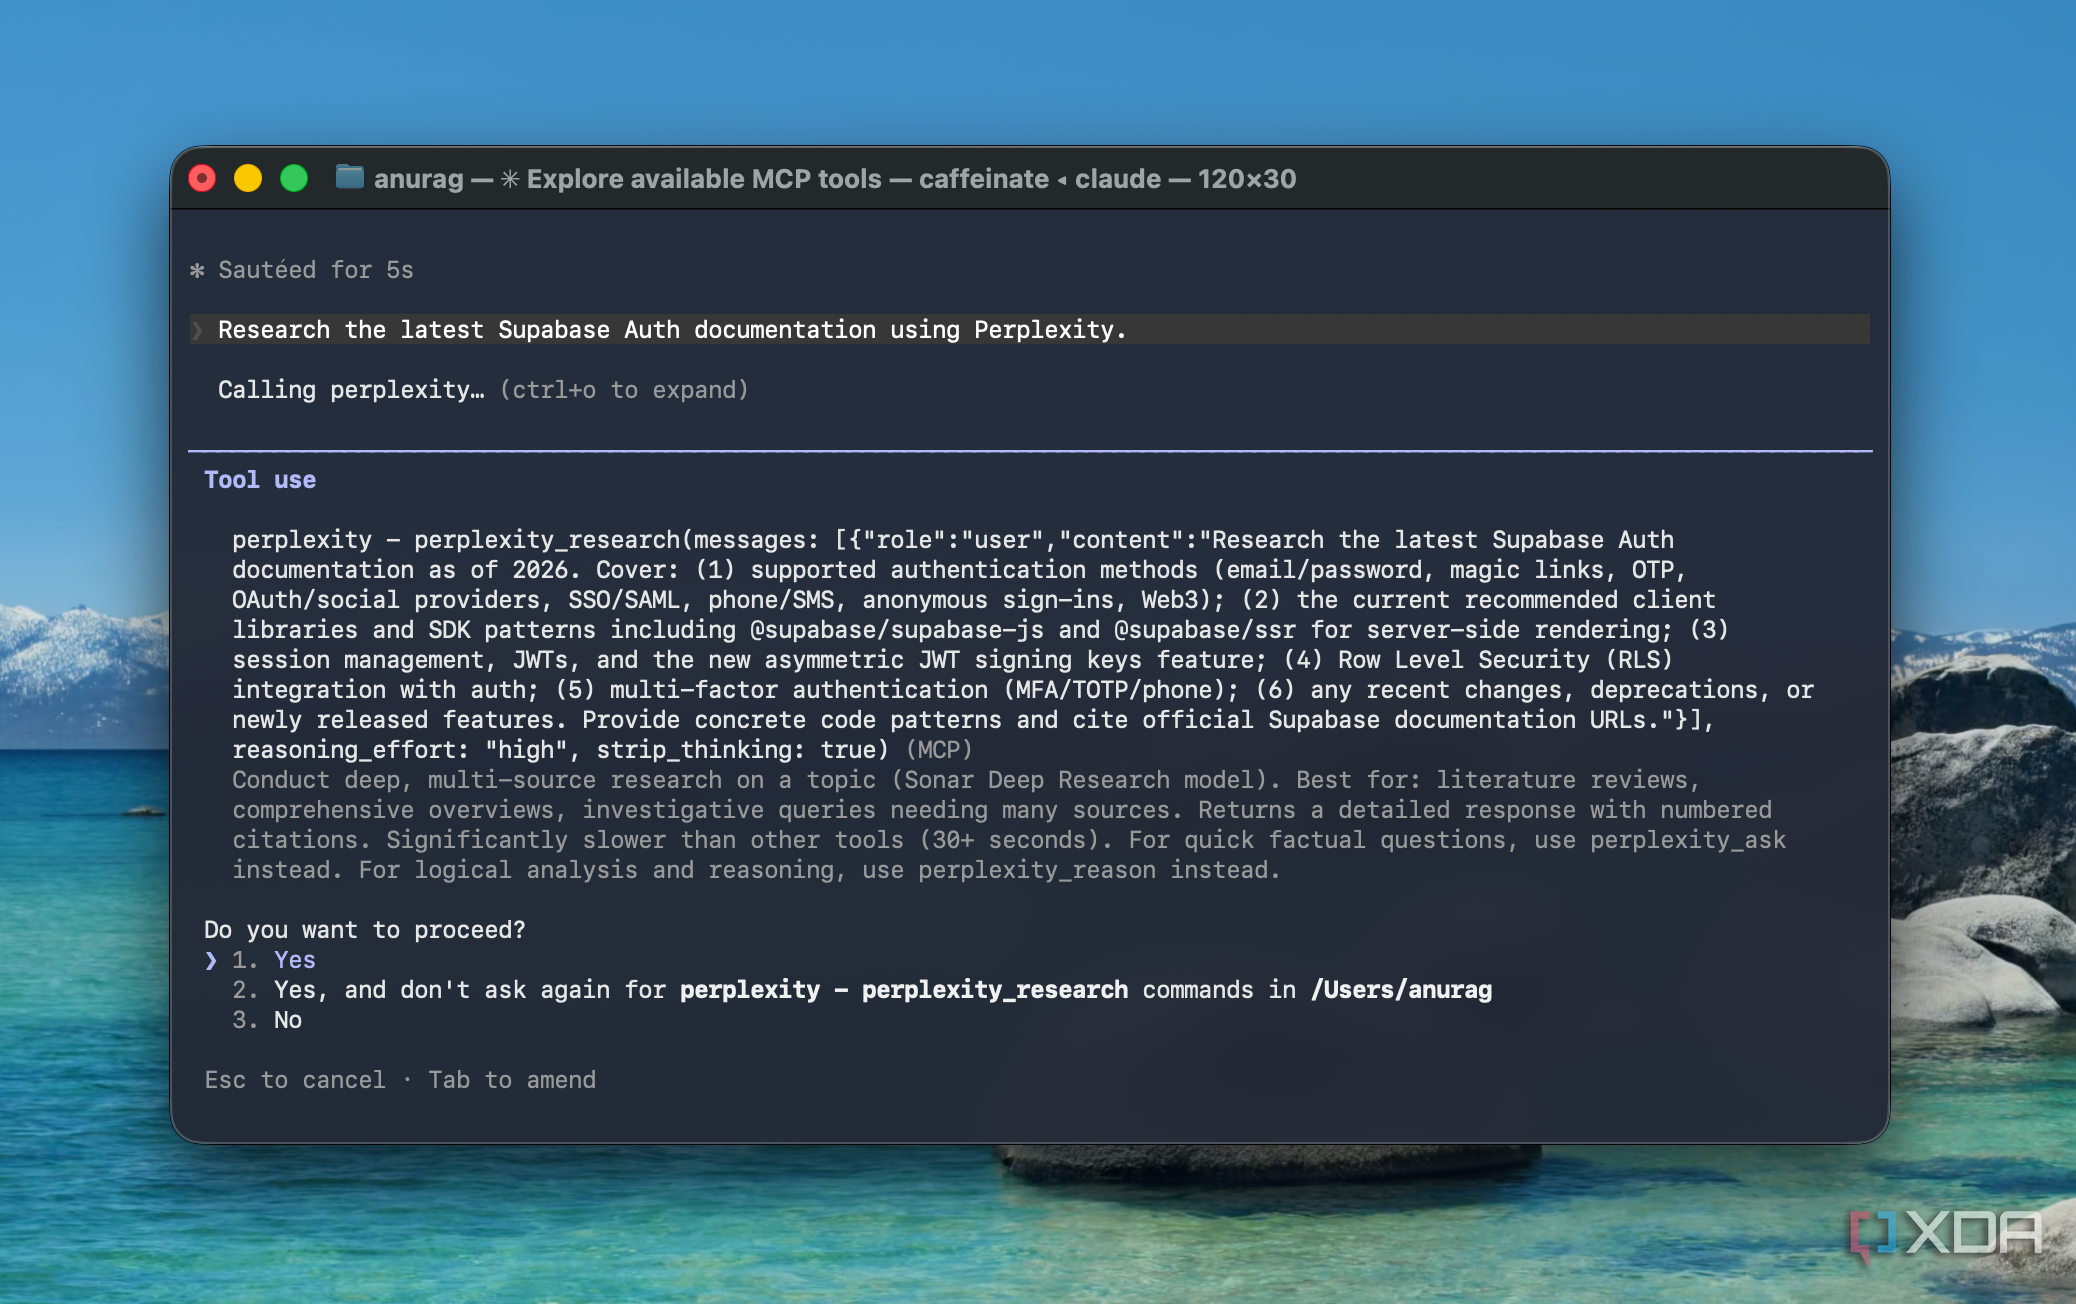The image size is (2076, 1304).
Task: Click the folder icon in the title bar
Action: click(x=349, y=178)
